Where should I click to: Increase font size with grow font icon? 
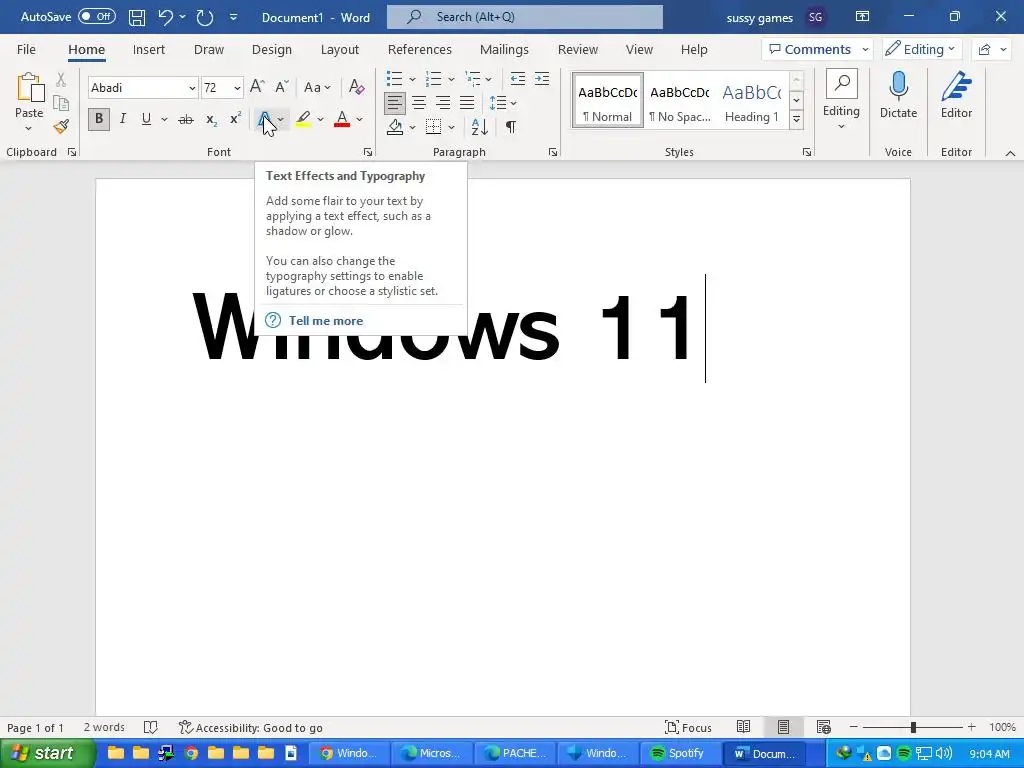pos(257,87)
